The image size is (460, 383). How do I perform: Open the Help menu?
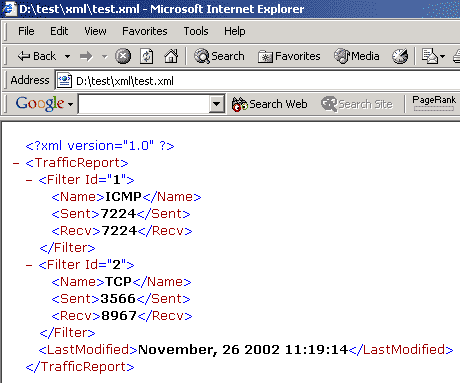coord(235,31)
